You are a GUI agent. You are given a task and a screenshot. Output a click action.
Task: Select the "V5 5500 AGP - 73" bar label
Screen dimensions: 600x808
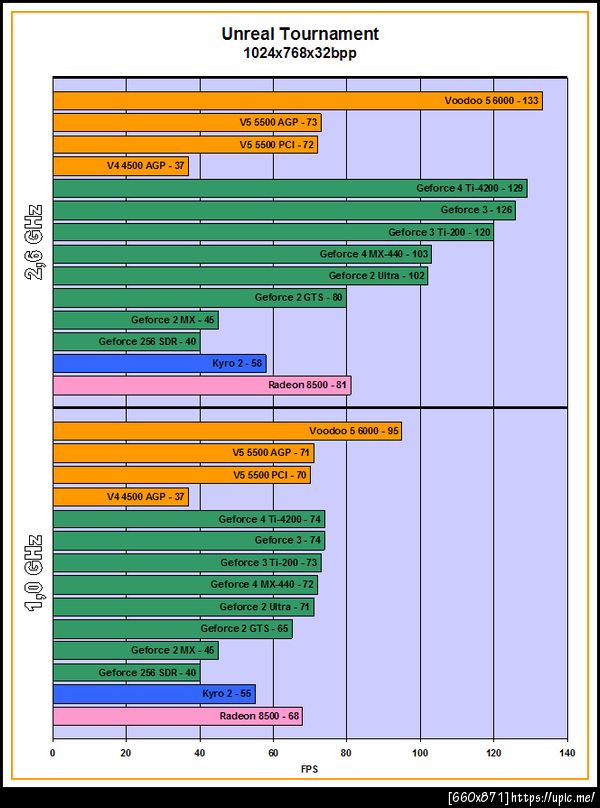pyautogui.click(x=278, y=123)
